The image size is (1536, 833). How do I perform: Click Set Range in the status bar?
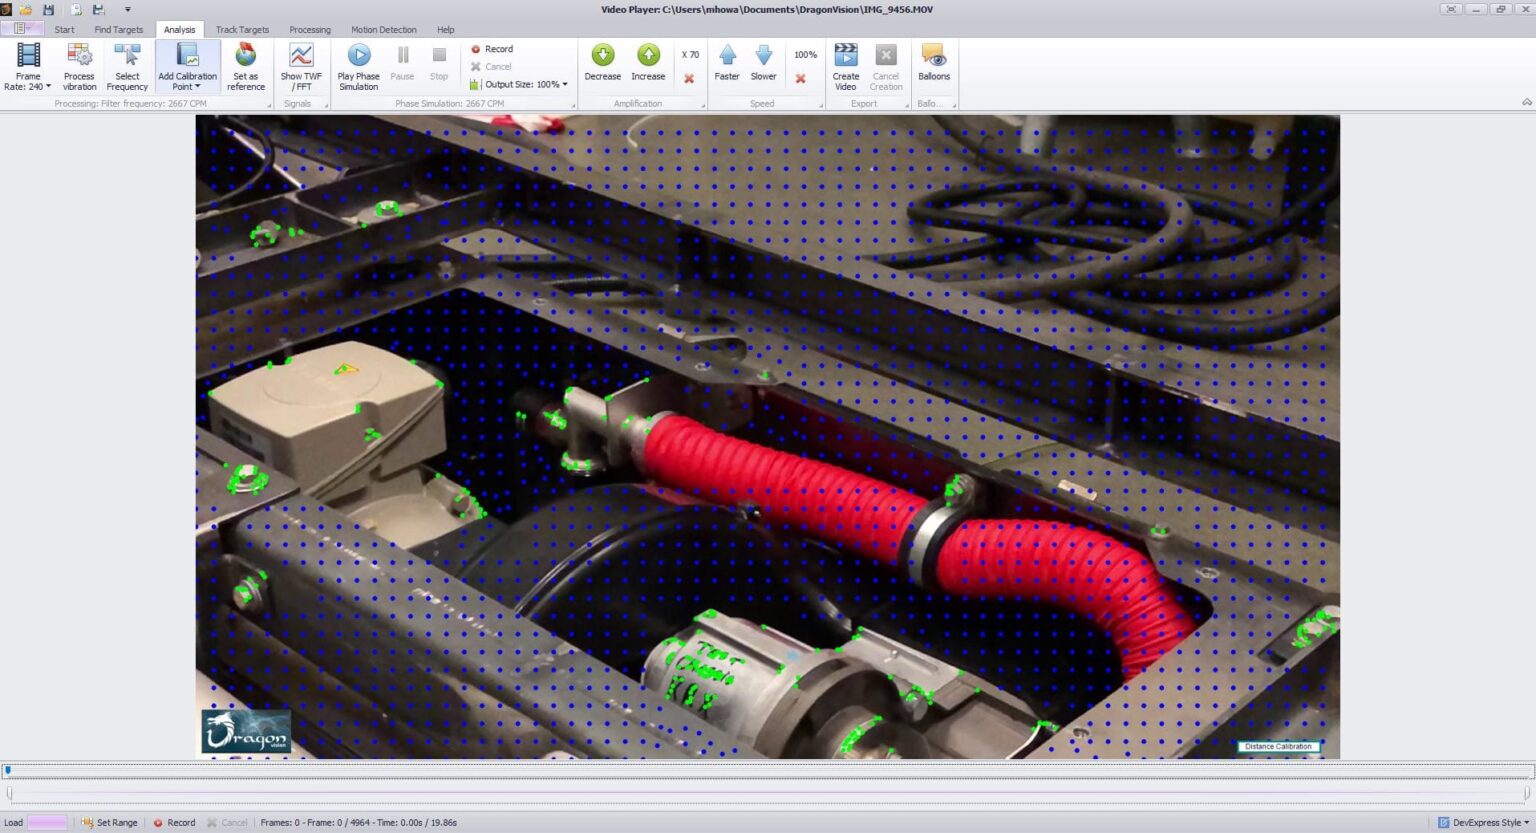(x=110, y=823)
